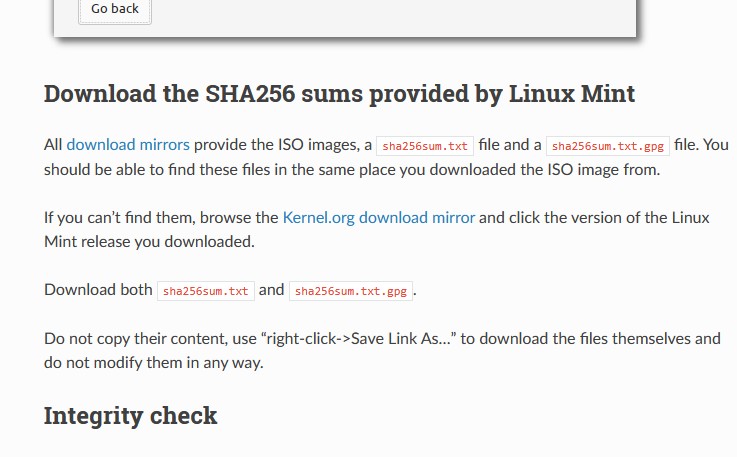Click the 'Mint release you downloaded.' line
The height and width of the screenshot is (457, 737).
149,242
